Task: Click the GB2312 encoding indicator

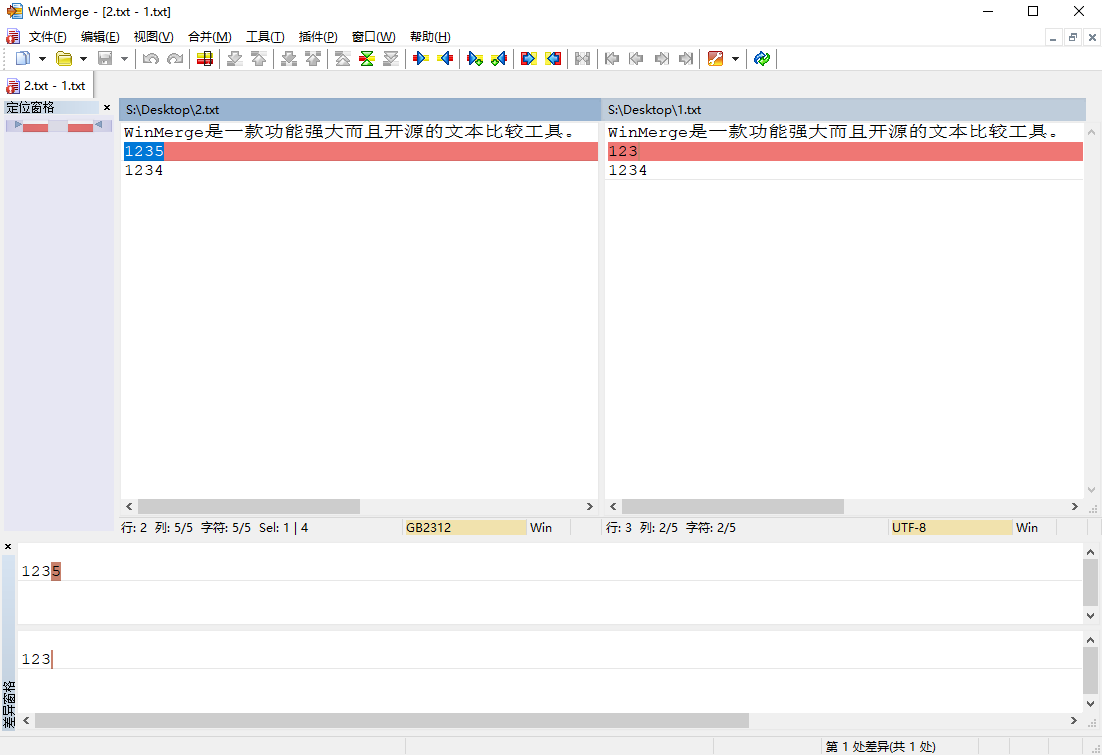Action: 464,527
